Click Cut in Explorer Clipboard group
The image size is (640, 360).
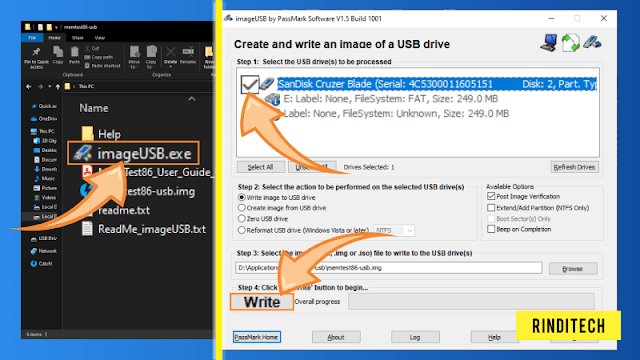tap(92, 48)
